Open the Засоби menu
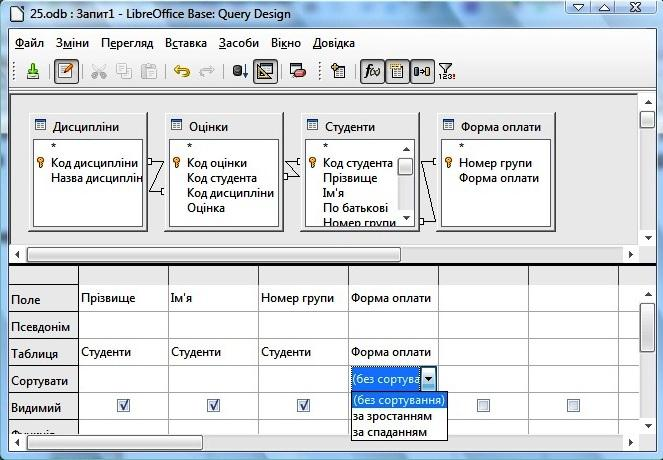Viewport: 663px width, 460px height. point(239,43)
